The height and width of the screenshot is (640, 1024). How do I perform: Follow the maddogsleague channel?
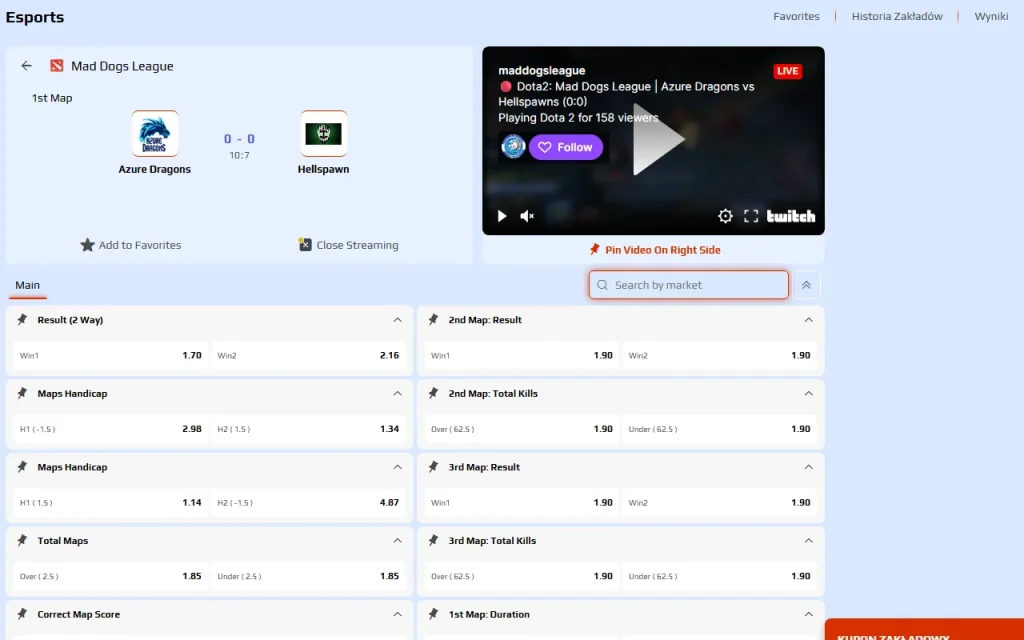coord(566,147)
